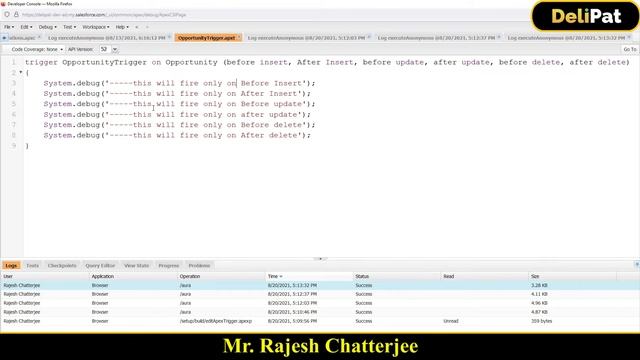Click the API Version field showing 52
640x360 pixels.
tap(104, 49)
